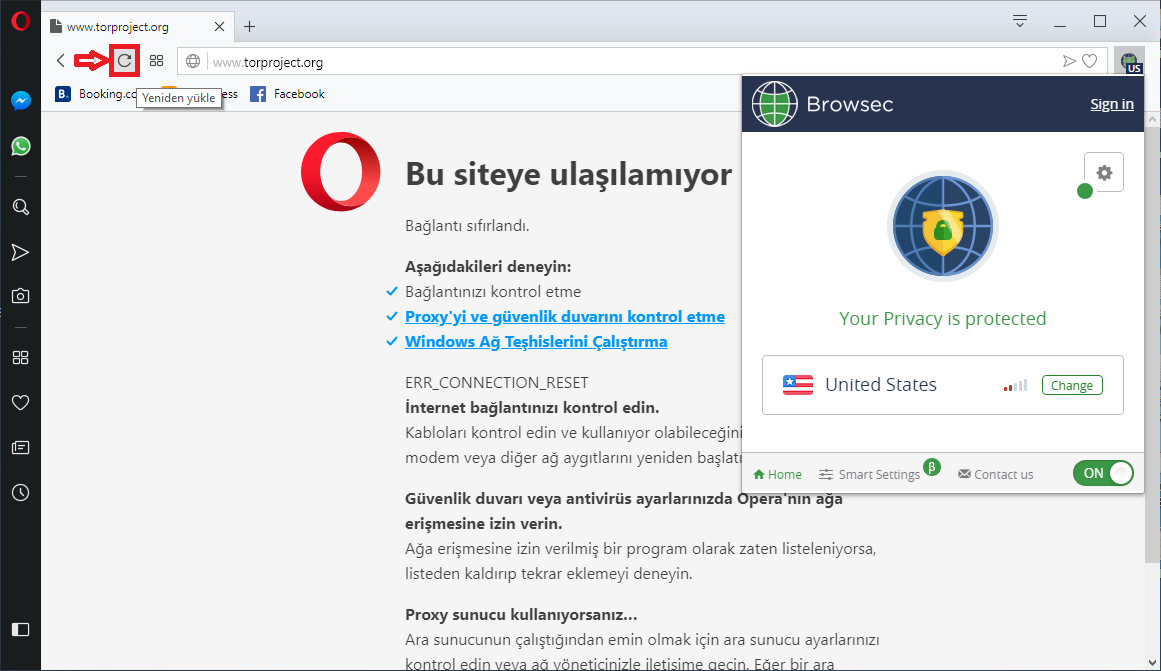Toggle the sidebar panel at bottom left

coord(20,629)
